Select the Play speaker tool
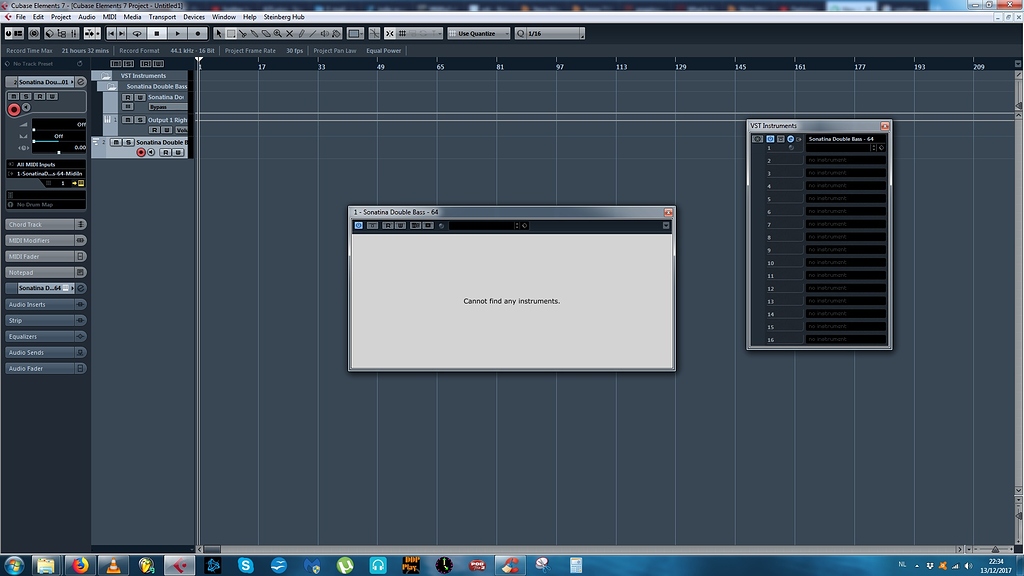This screenshot has width=1024, height=576. coord(325,33)
